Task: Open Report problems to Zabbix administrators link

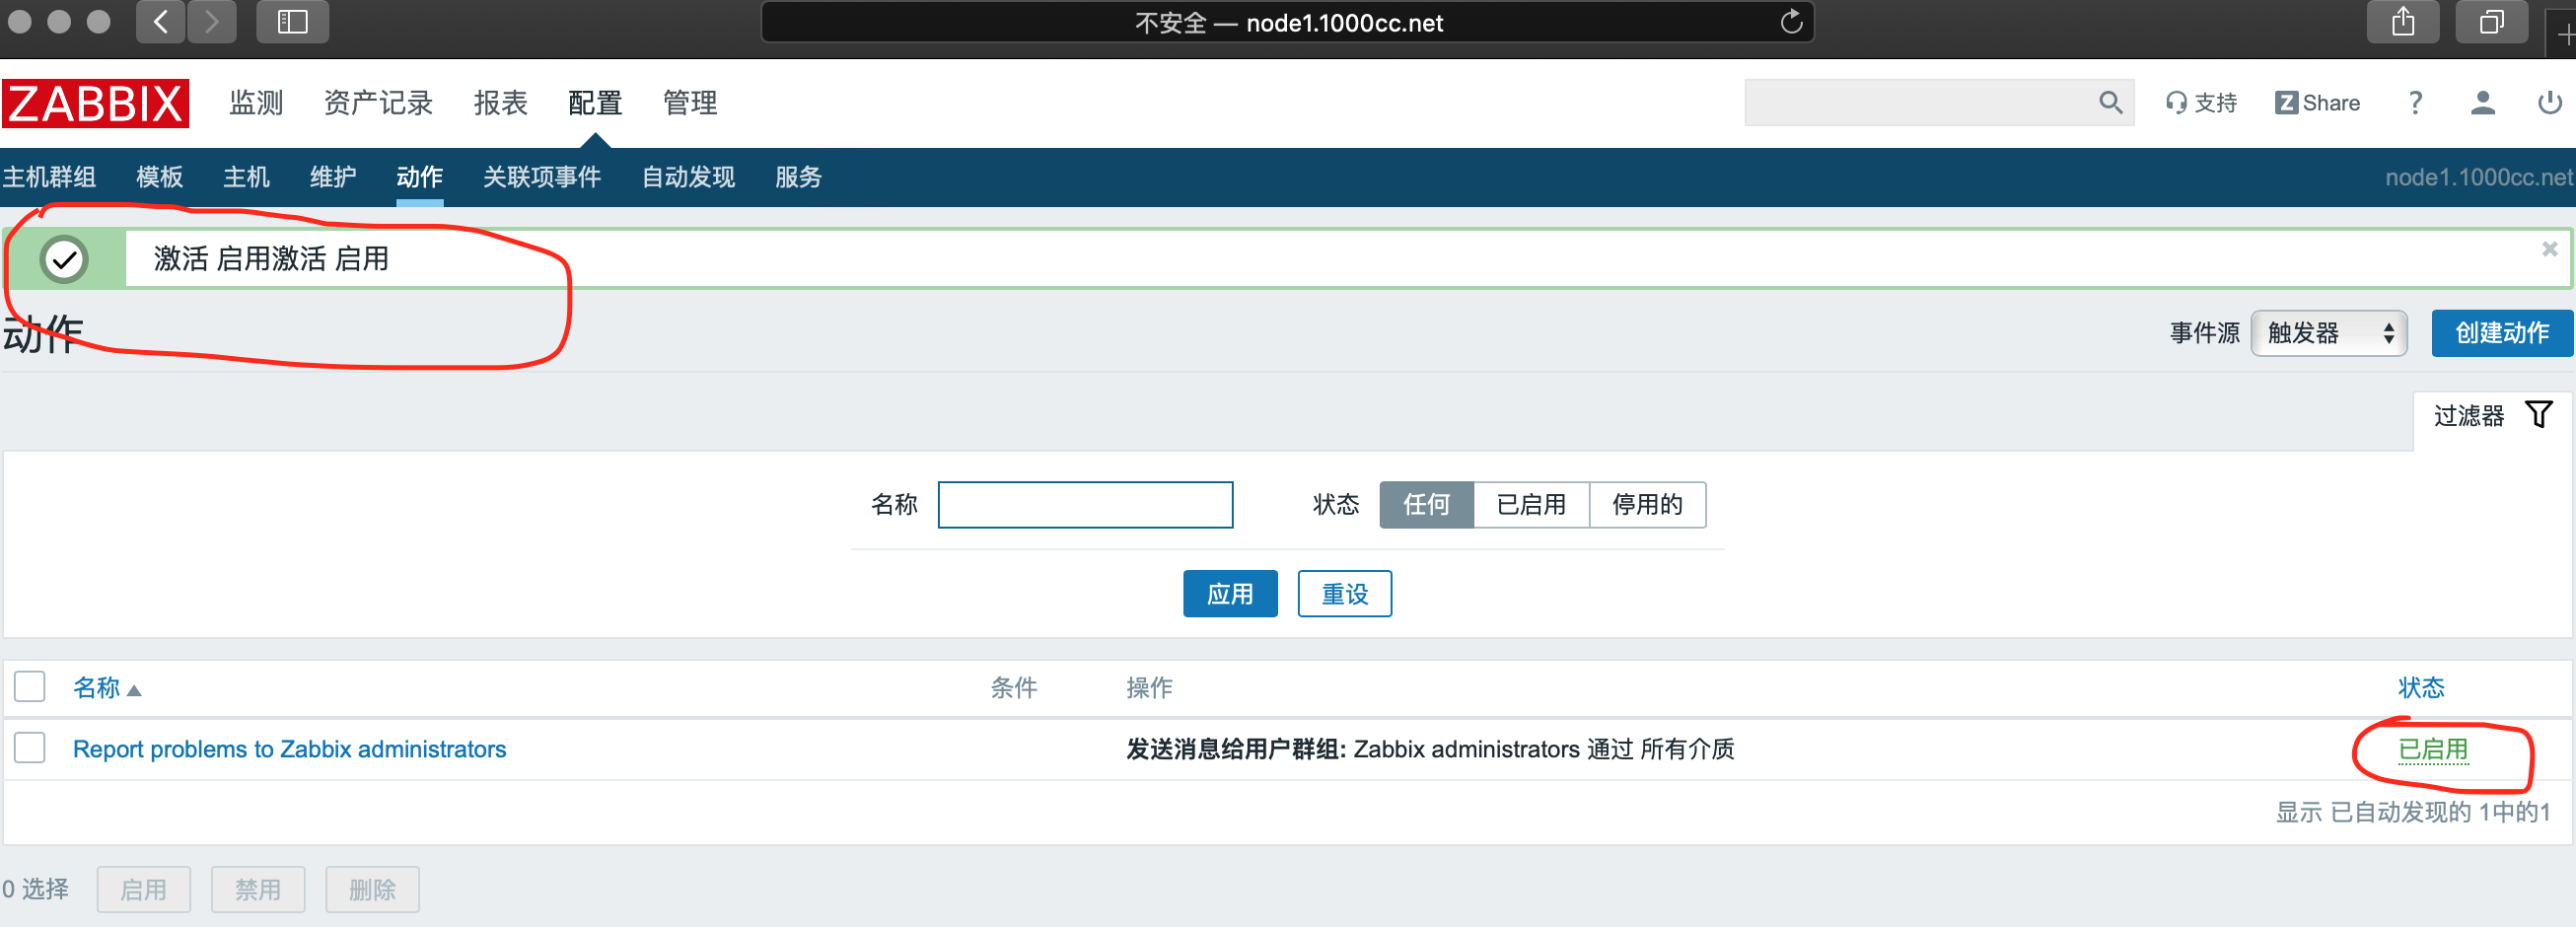Action: pos(289,749)
